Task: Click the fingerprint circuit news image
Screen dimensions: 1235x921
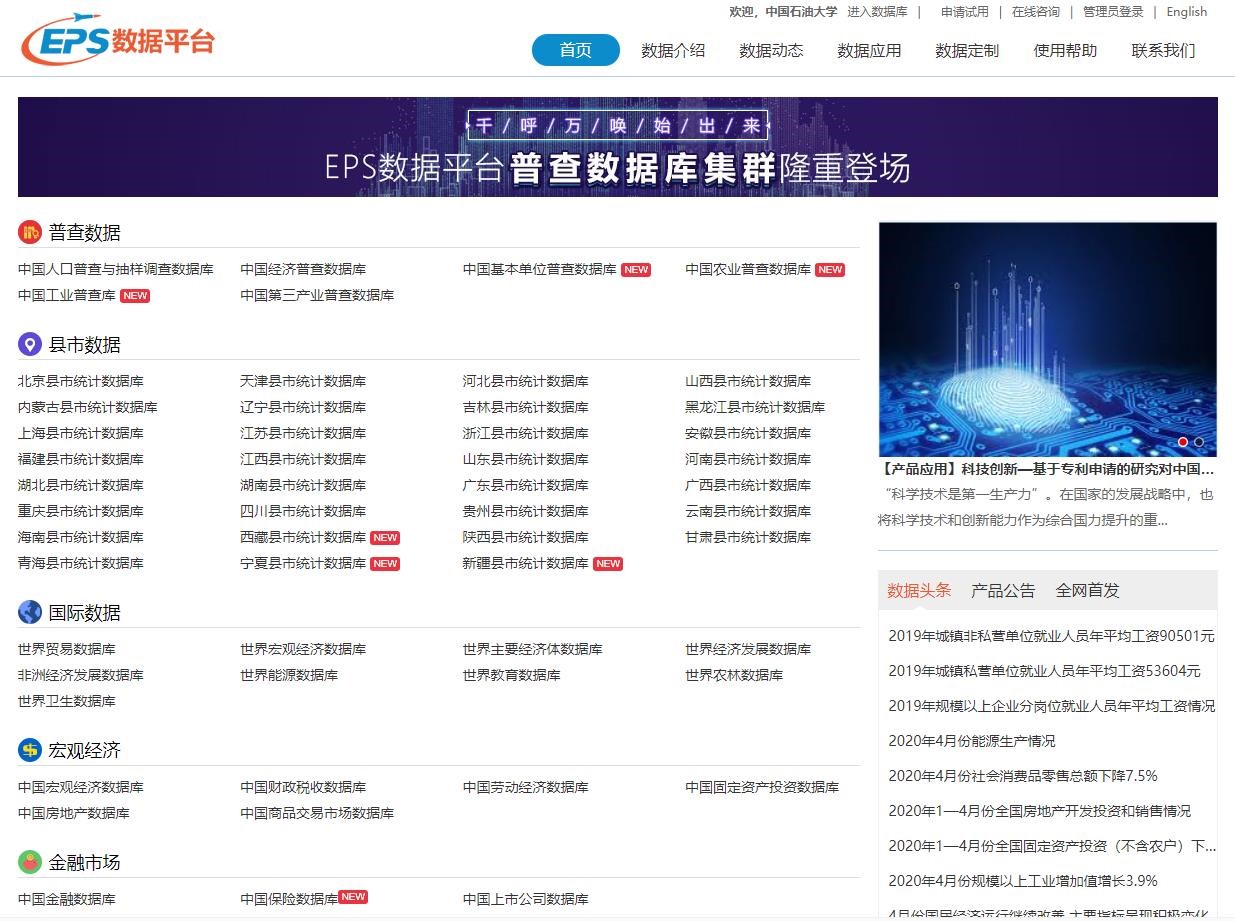Action: point(1047,338)
